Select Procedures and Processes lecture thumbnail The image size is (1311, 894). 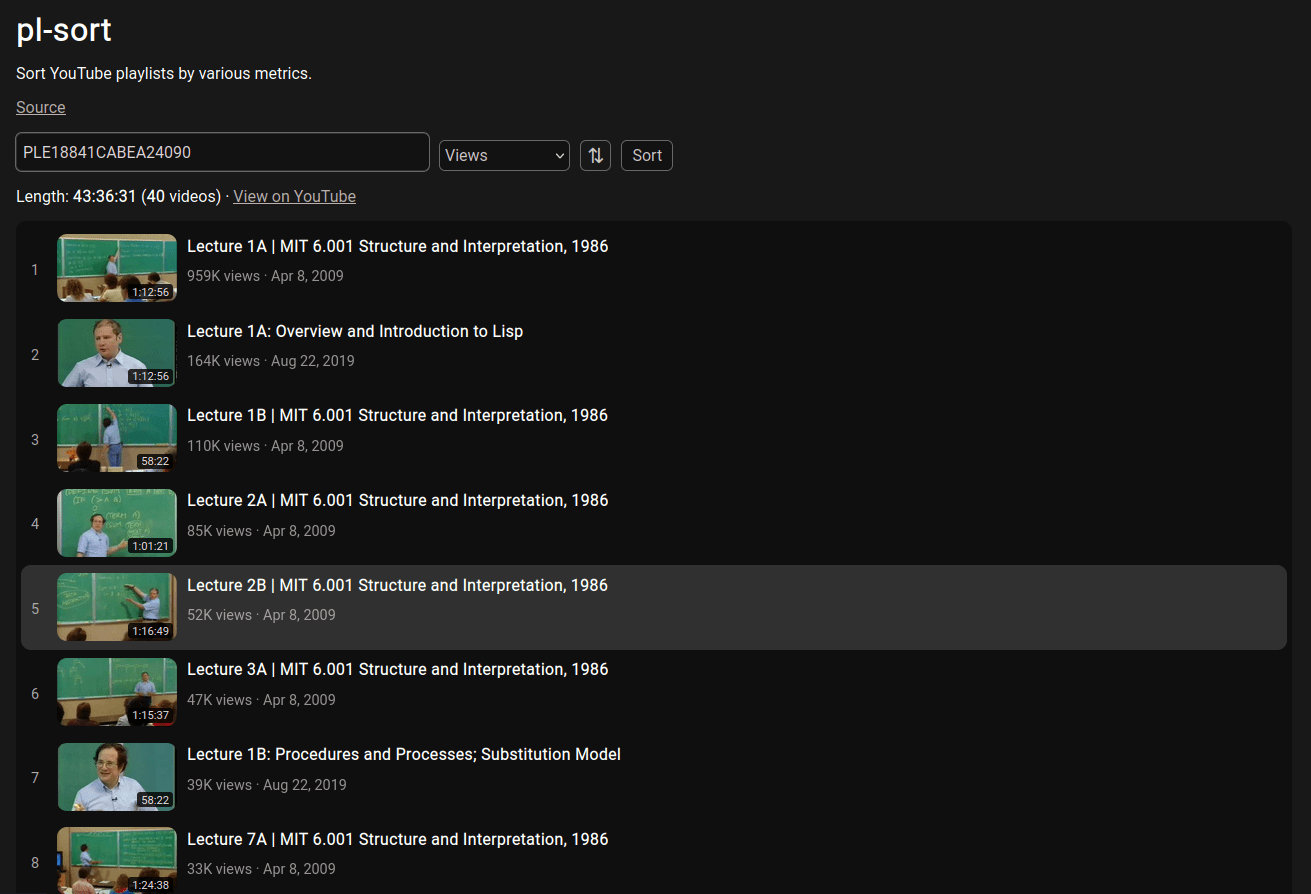[117, 777]
